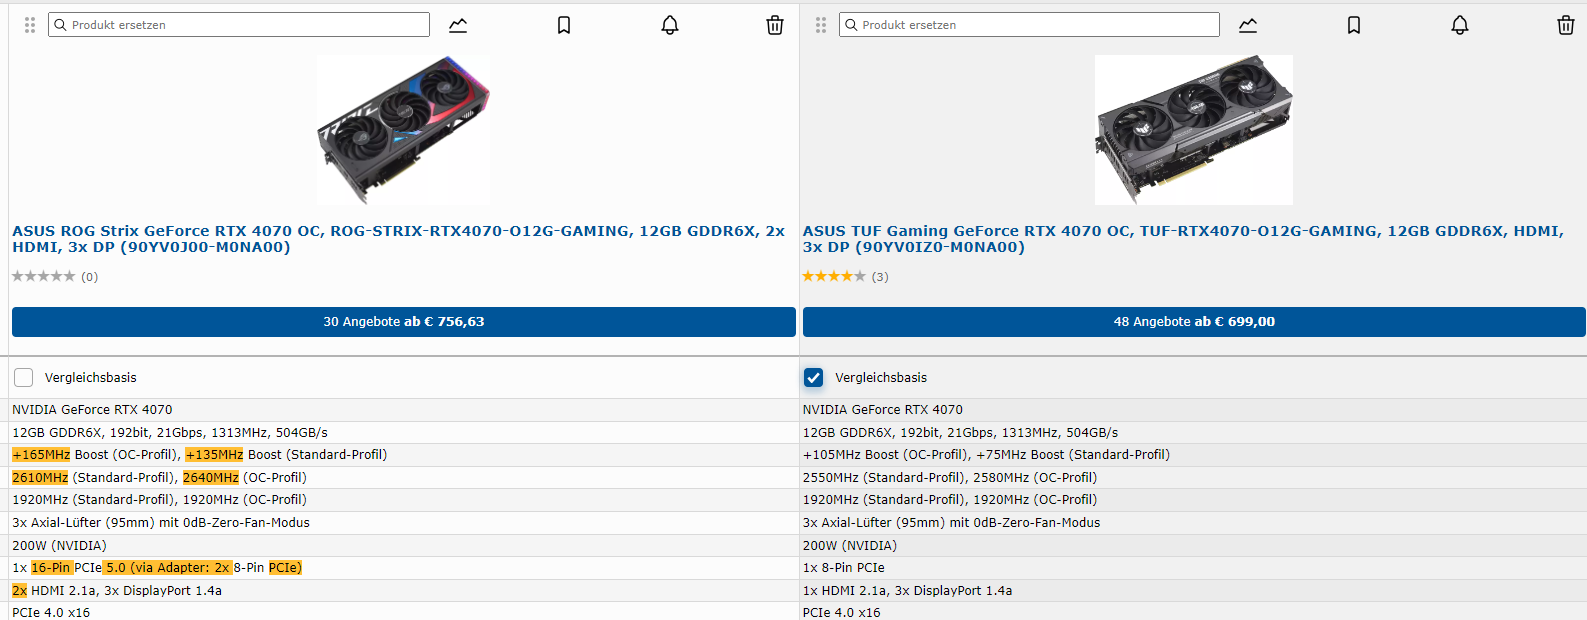Open price history chart for TUF Gaming

click(x=1248, y=25)
